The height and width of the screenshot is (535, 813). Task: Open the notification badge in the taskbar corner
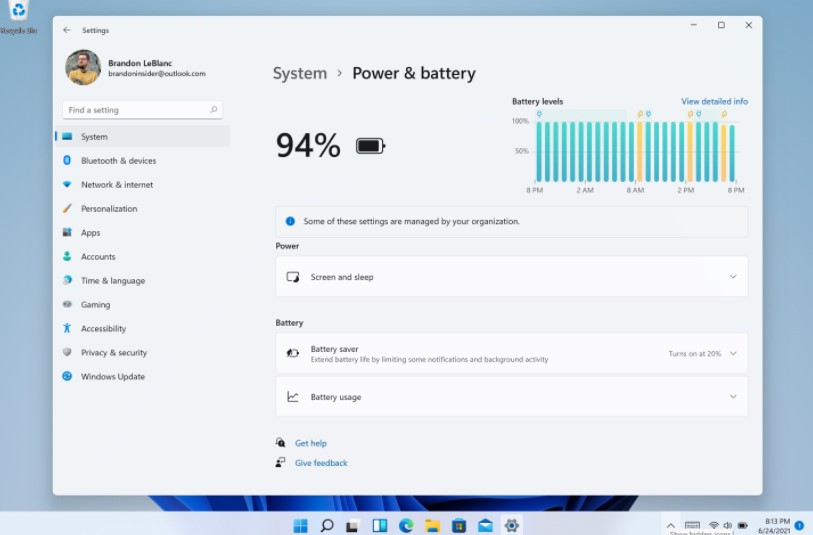799,525
